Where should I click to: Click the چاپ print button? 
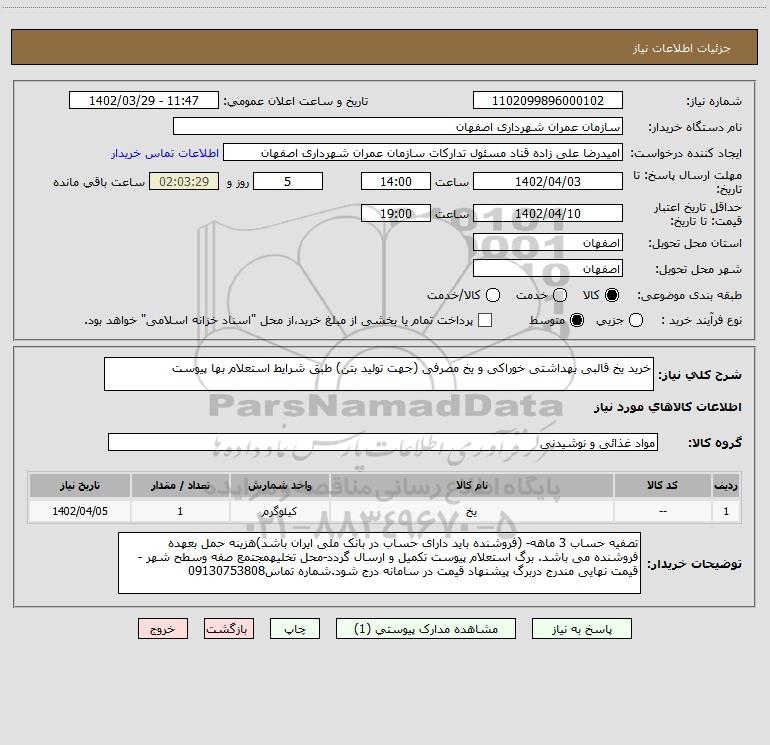point(295,629)
